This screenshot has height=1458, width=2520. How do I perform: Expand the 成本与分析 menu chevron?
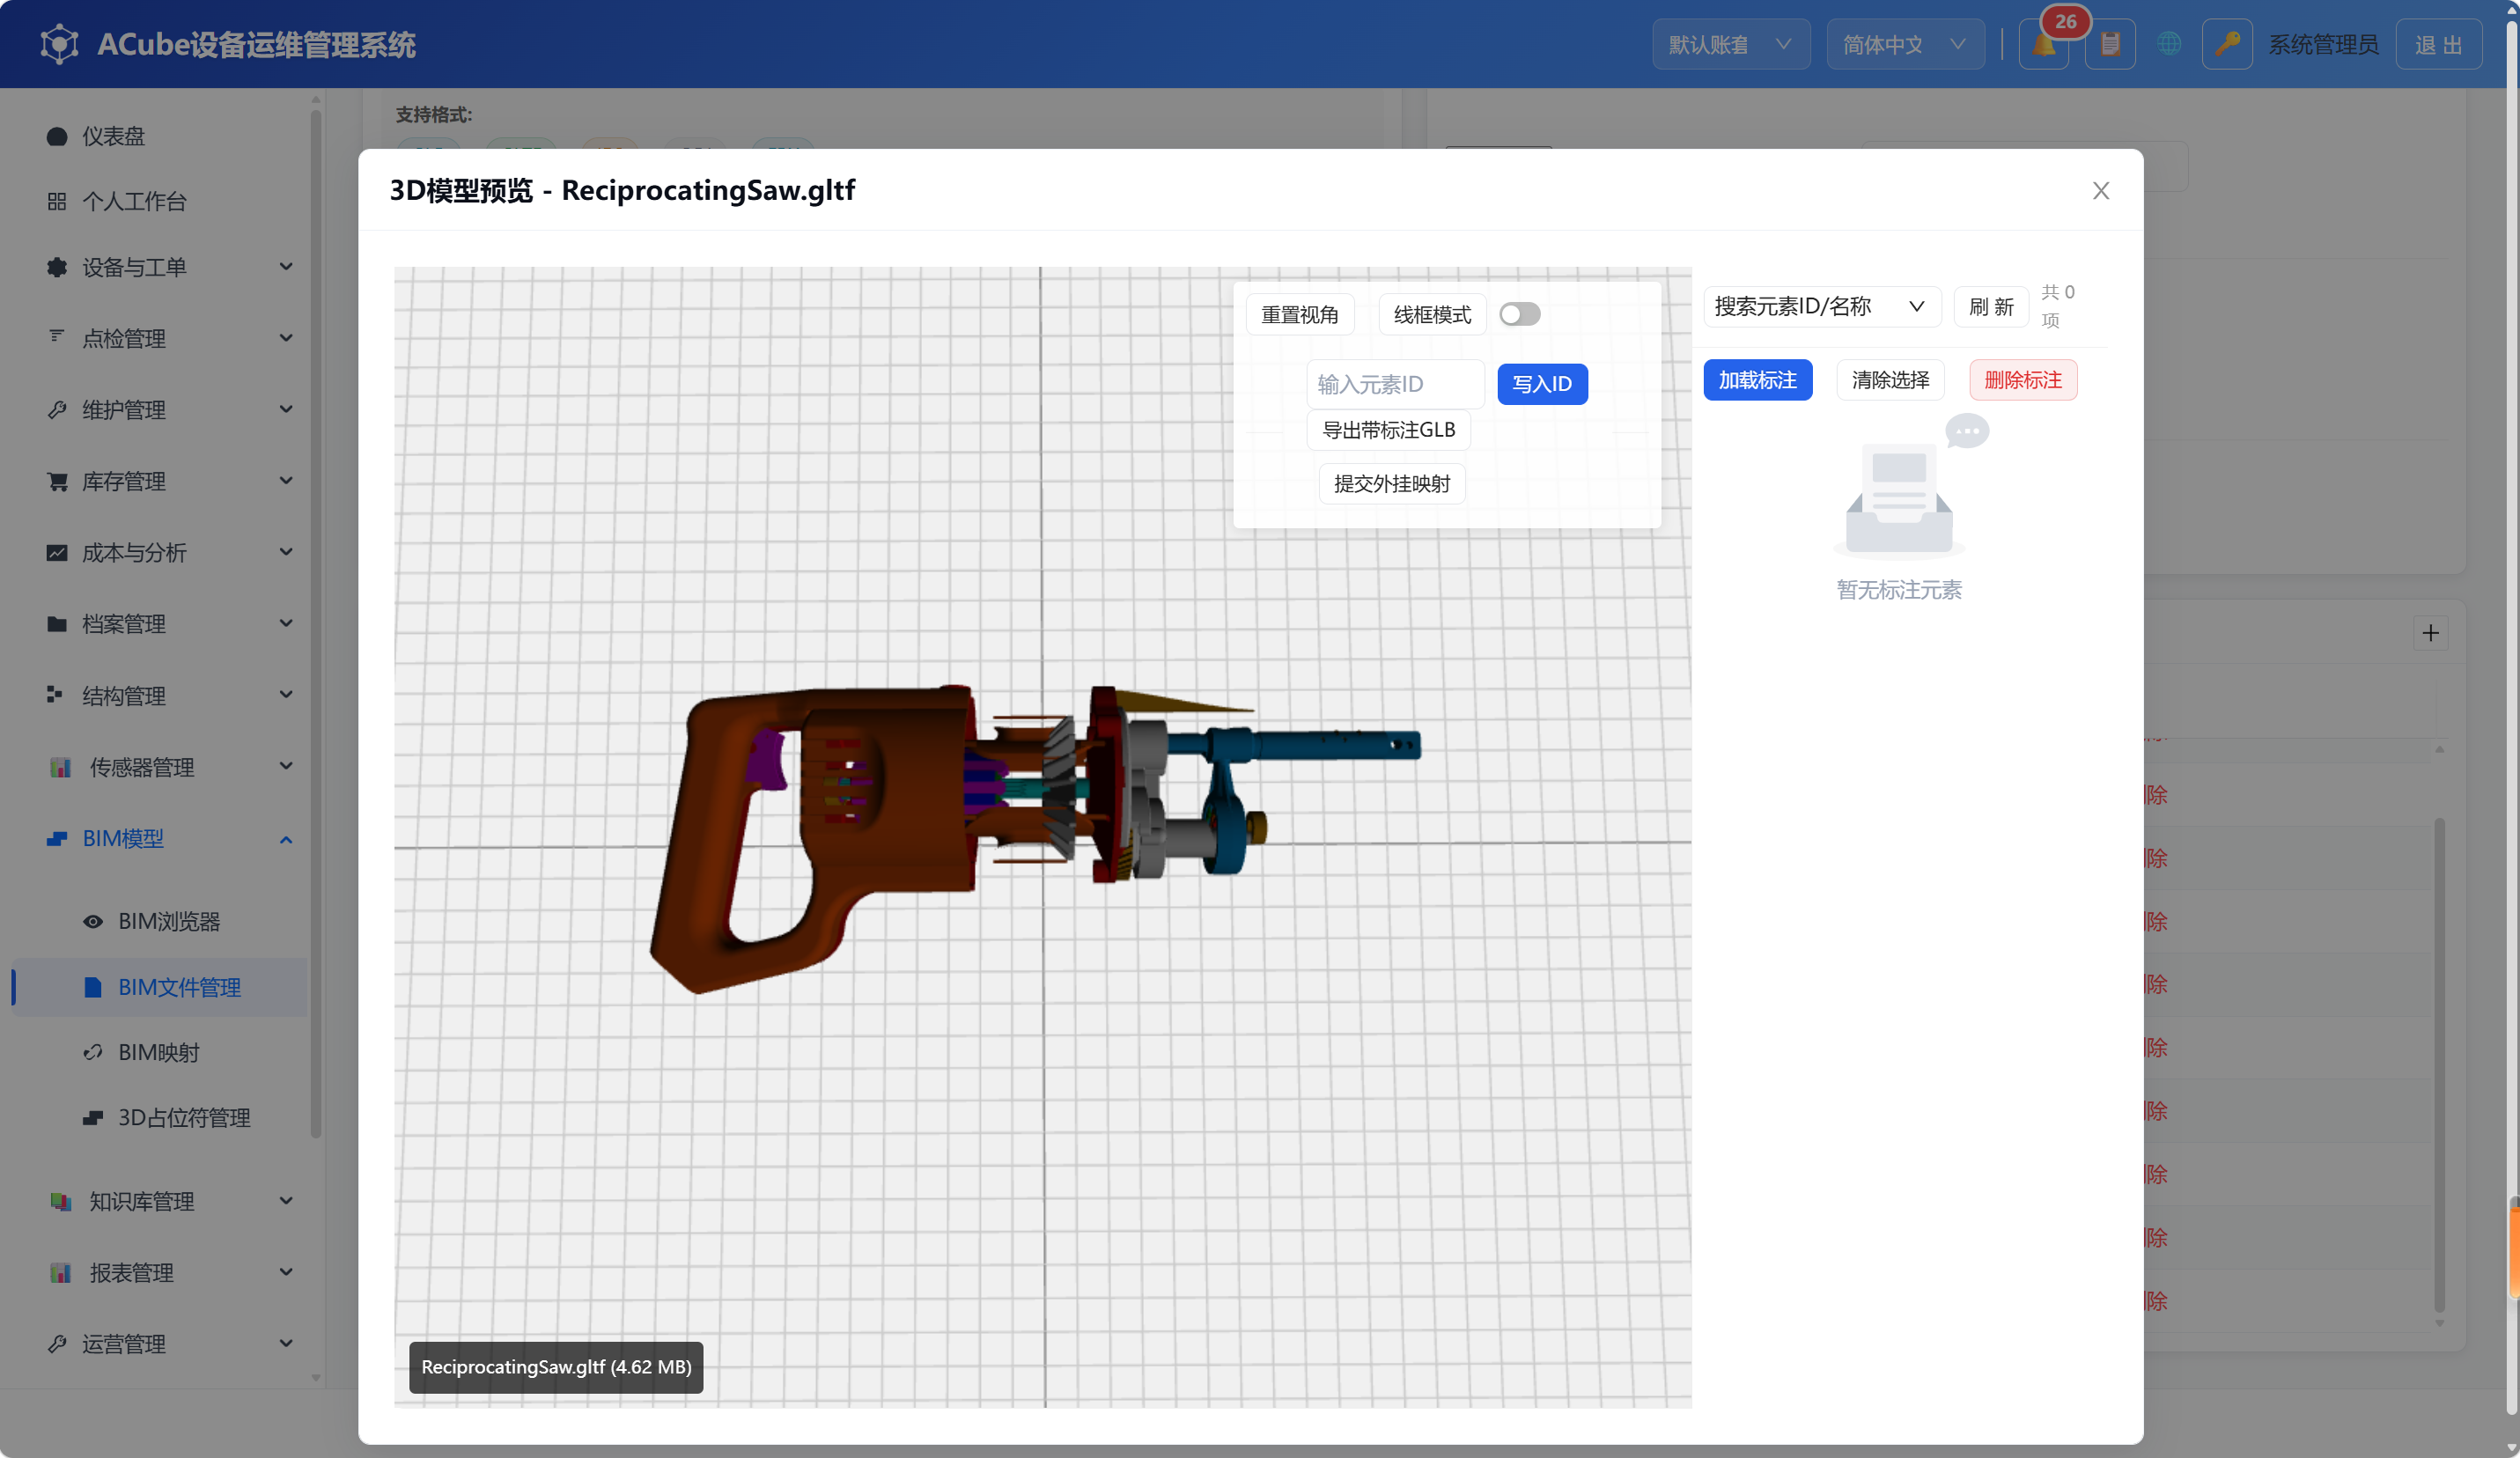coord(286,552)
